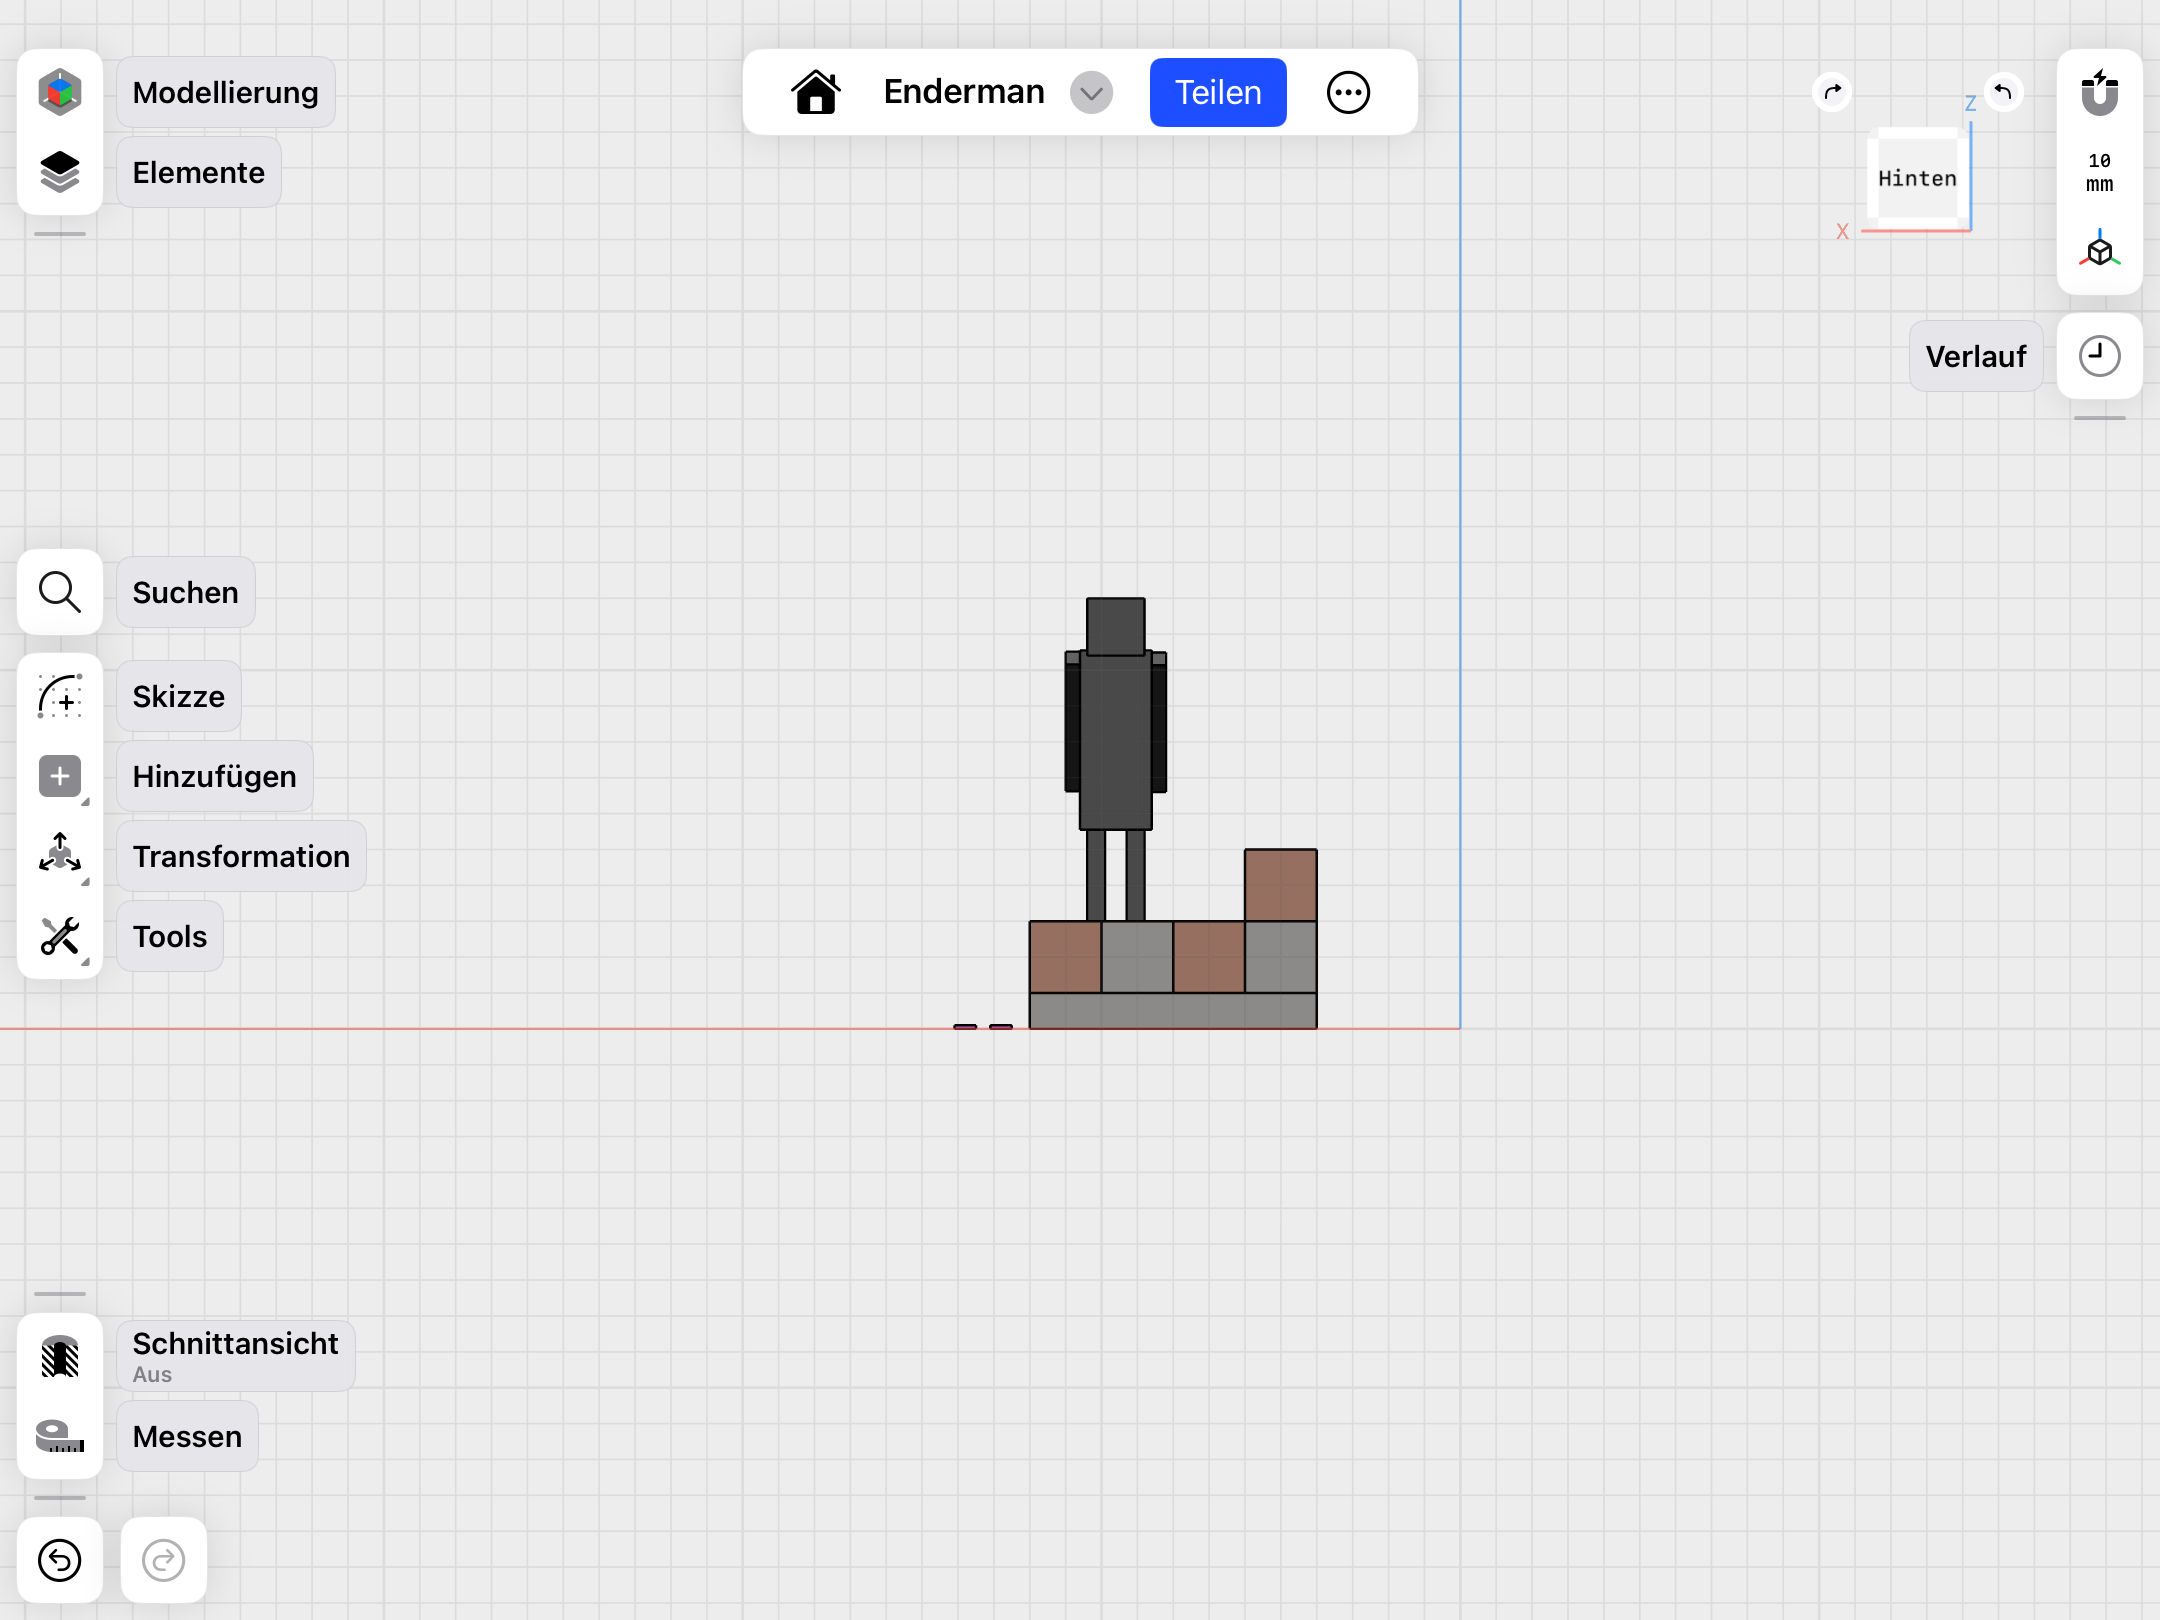2160x1620 pixels.
Task: Open the Tools wrench icon
Action: tap(60, 936)
